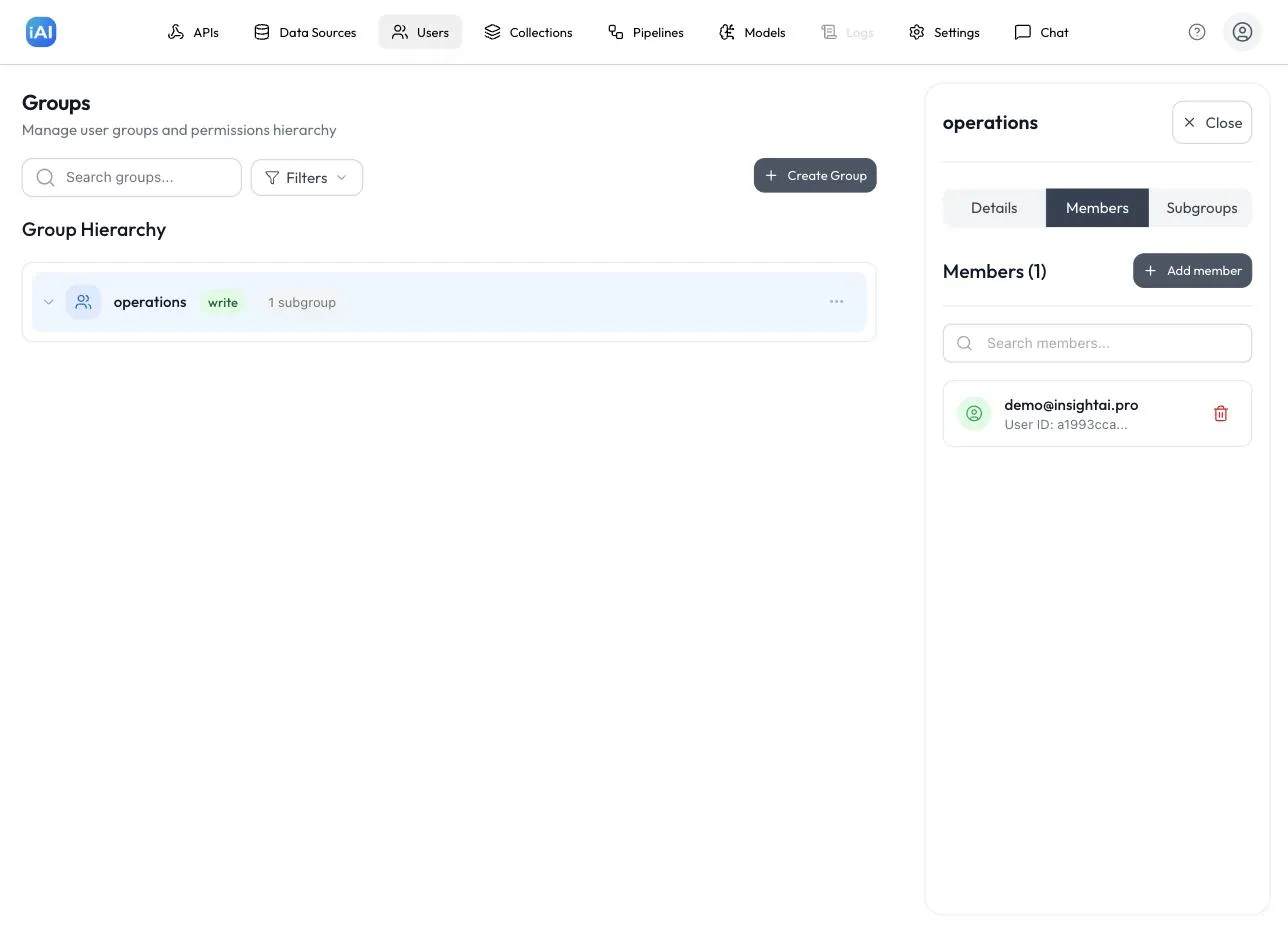Navigate to Collections
The height and width of the screenshot is (933, 1288).
528,32
